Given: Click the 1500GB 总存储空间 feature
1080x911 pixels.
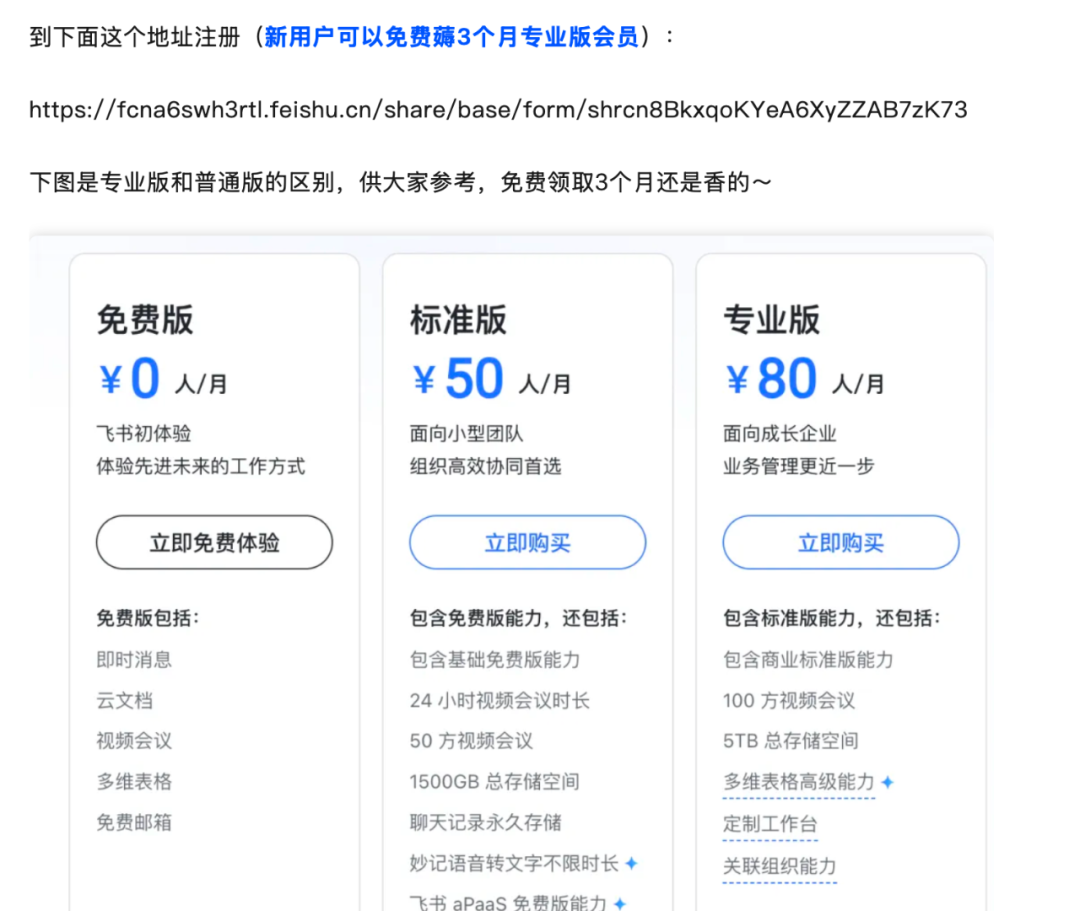Looking at the screenshot, I should click(x=495, y=782).
